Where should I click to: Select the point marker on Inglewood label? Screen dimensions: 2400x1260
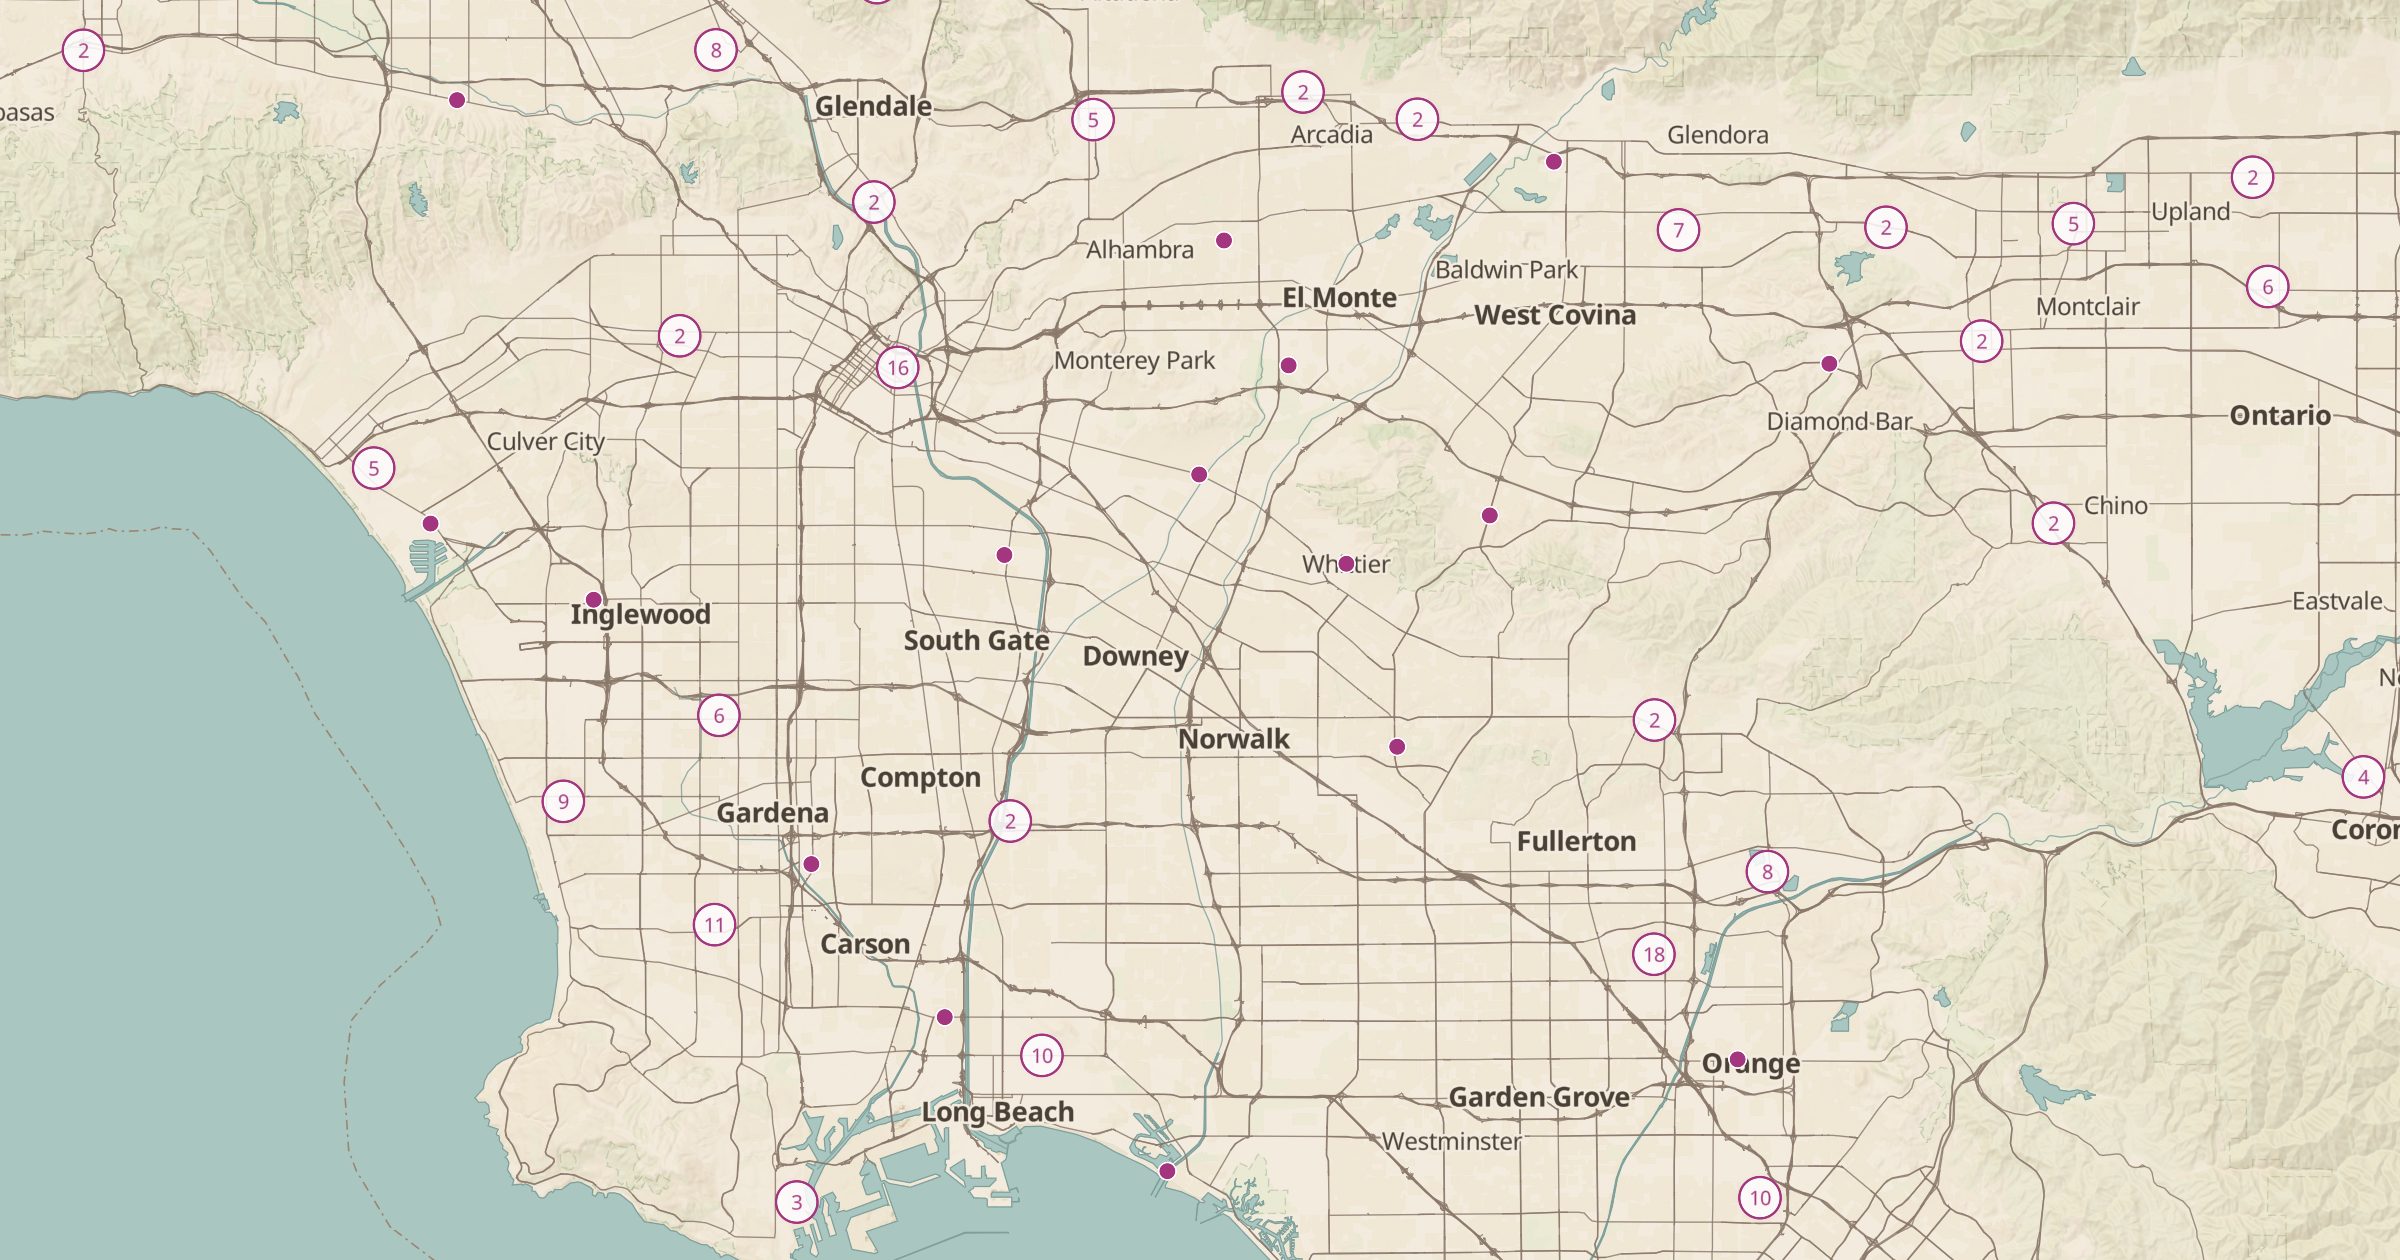pyautogui.click(x=593, y=600)
